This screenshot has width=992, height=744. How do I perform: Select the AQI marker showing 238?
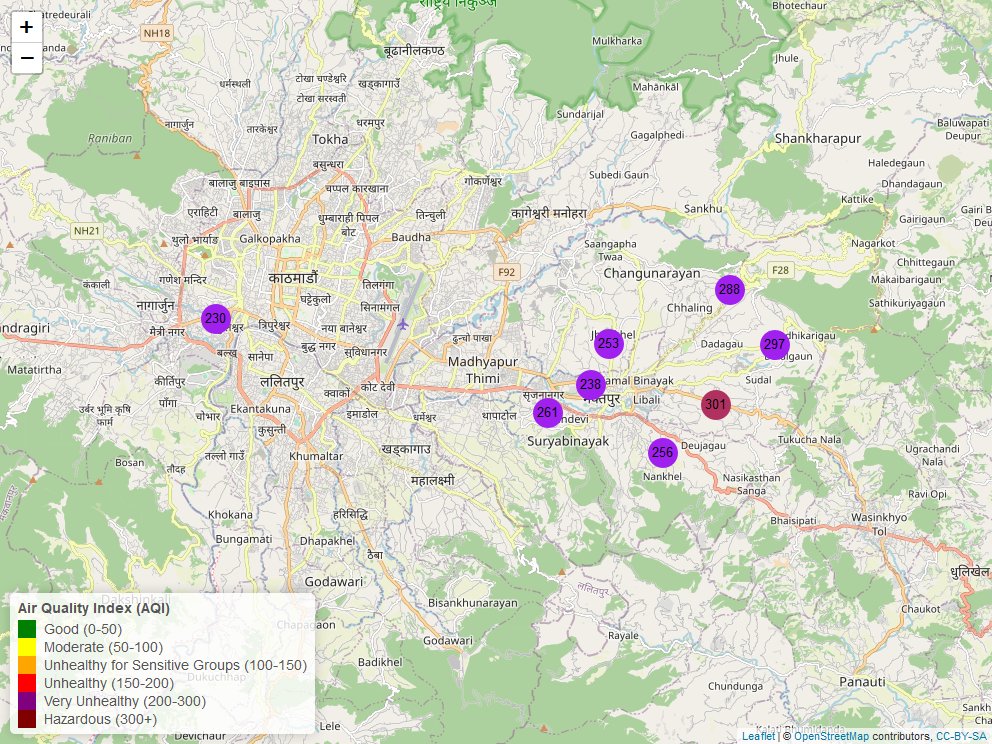(x=590, y=385)
